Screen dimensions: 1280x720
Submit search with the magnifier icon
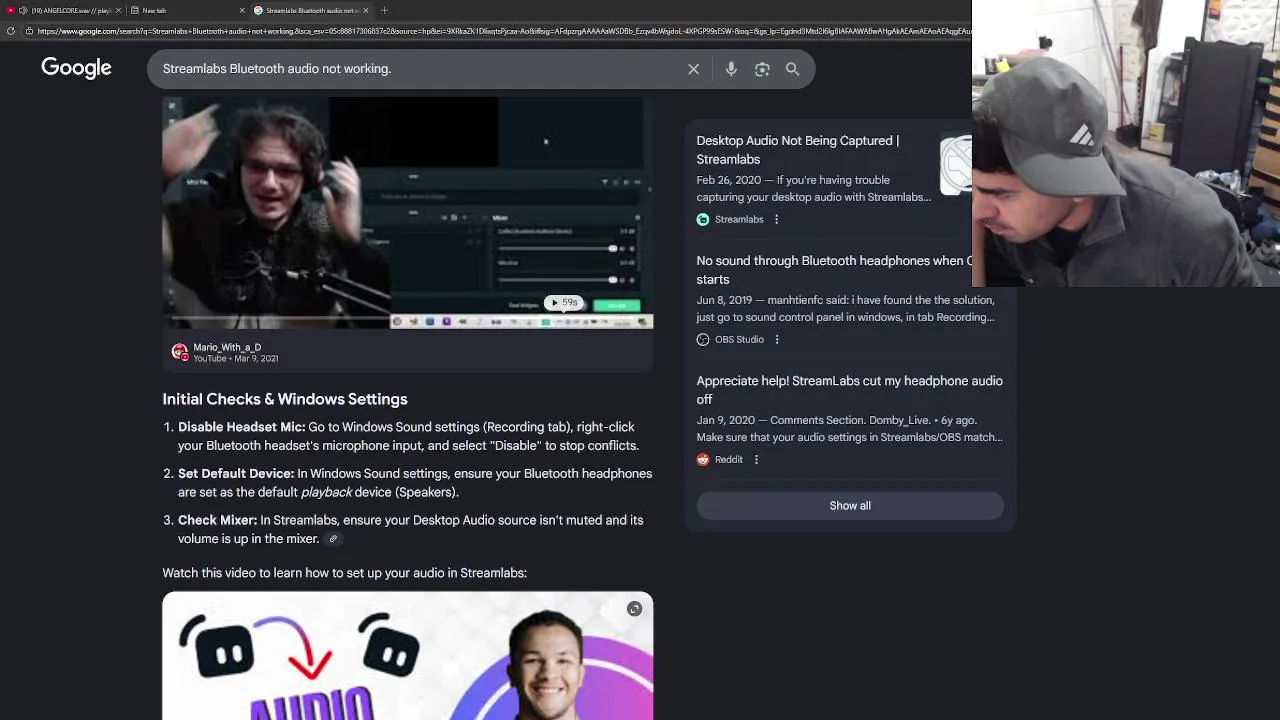tap(792, 69)
